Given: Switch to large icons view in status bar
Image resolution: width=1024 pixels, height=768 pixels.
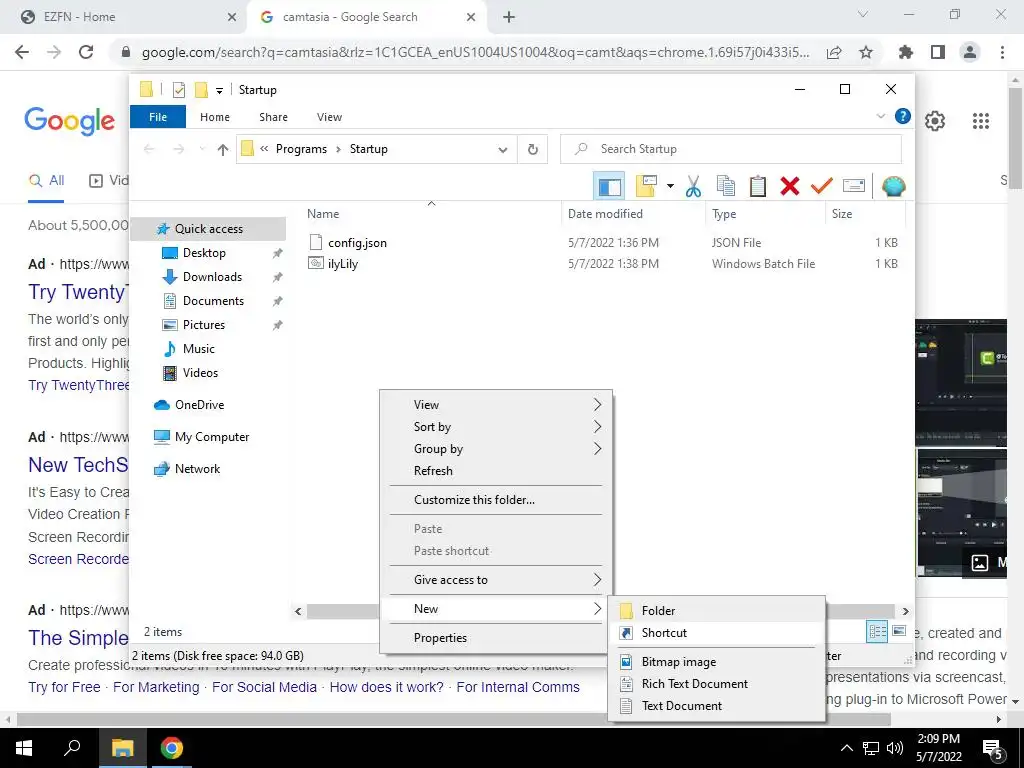Looking at the screenshot, I should tap(899, 632).
